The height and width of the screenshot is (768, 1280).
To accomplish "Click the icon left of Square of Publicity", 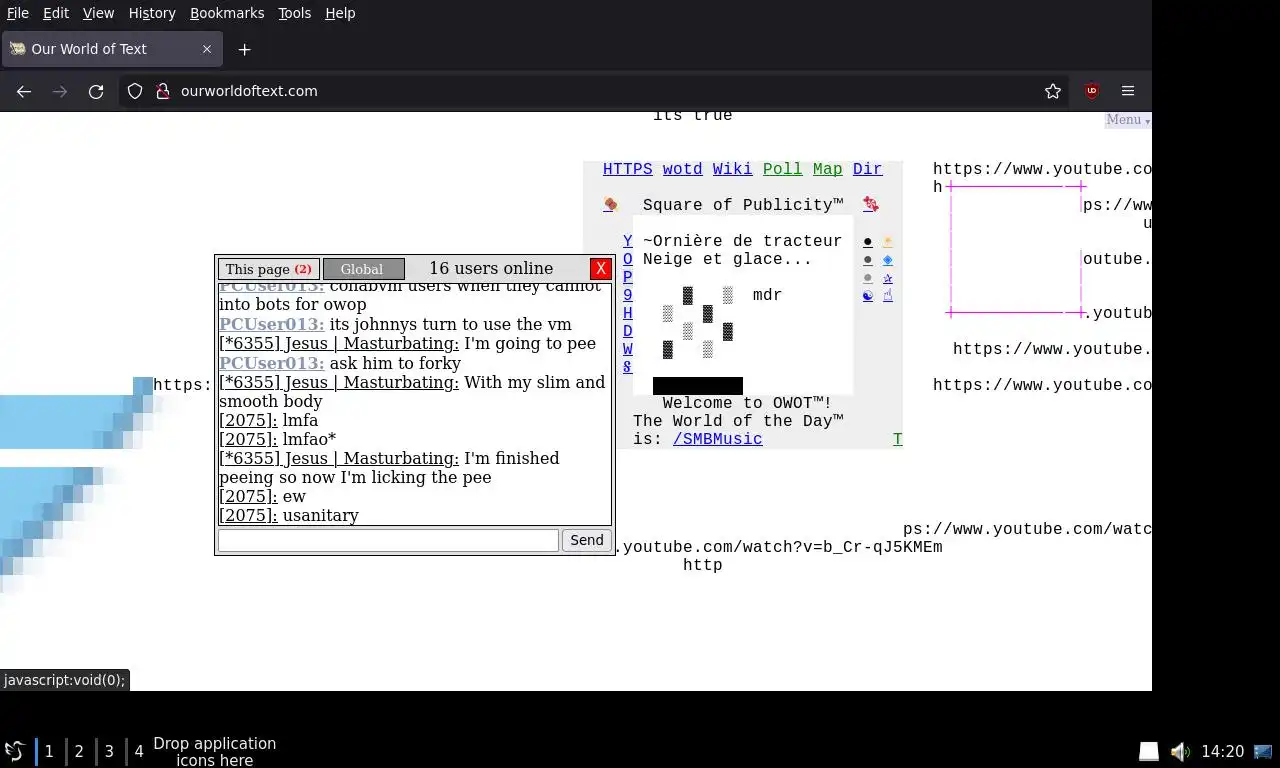I will [610, 205].
